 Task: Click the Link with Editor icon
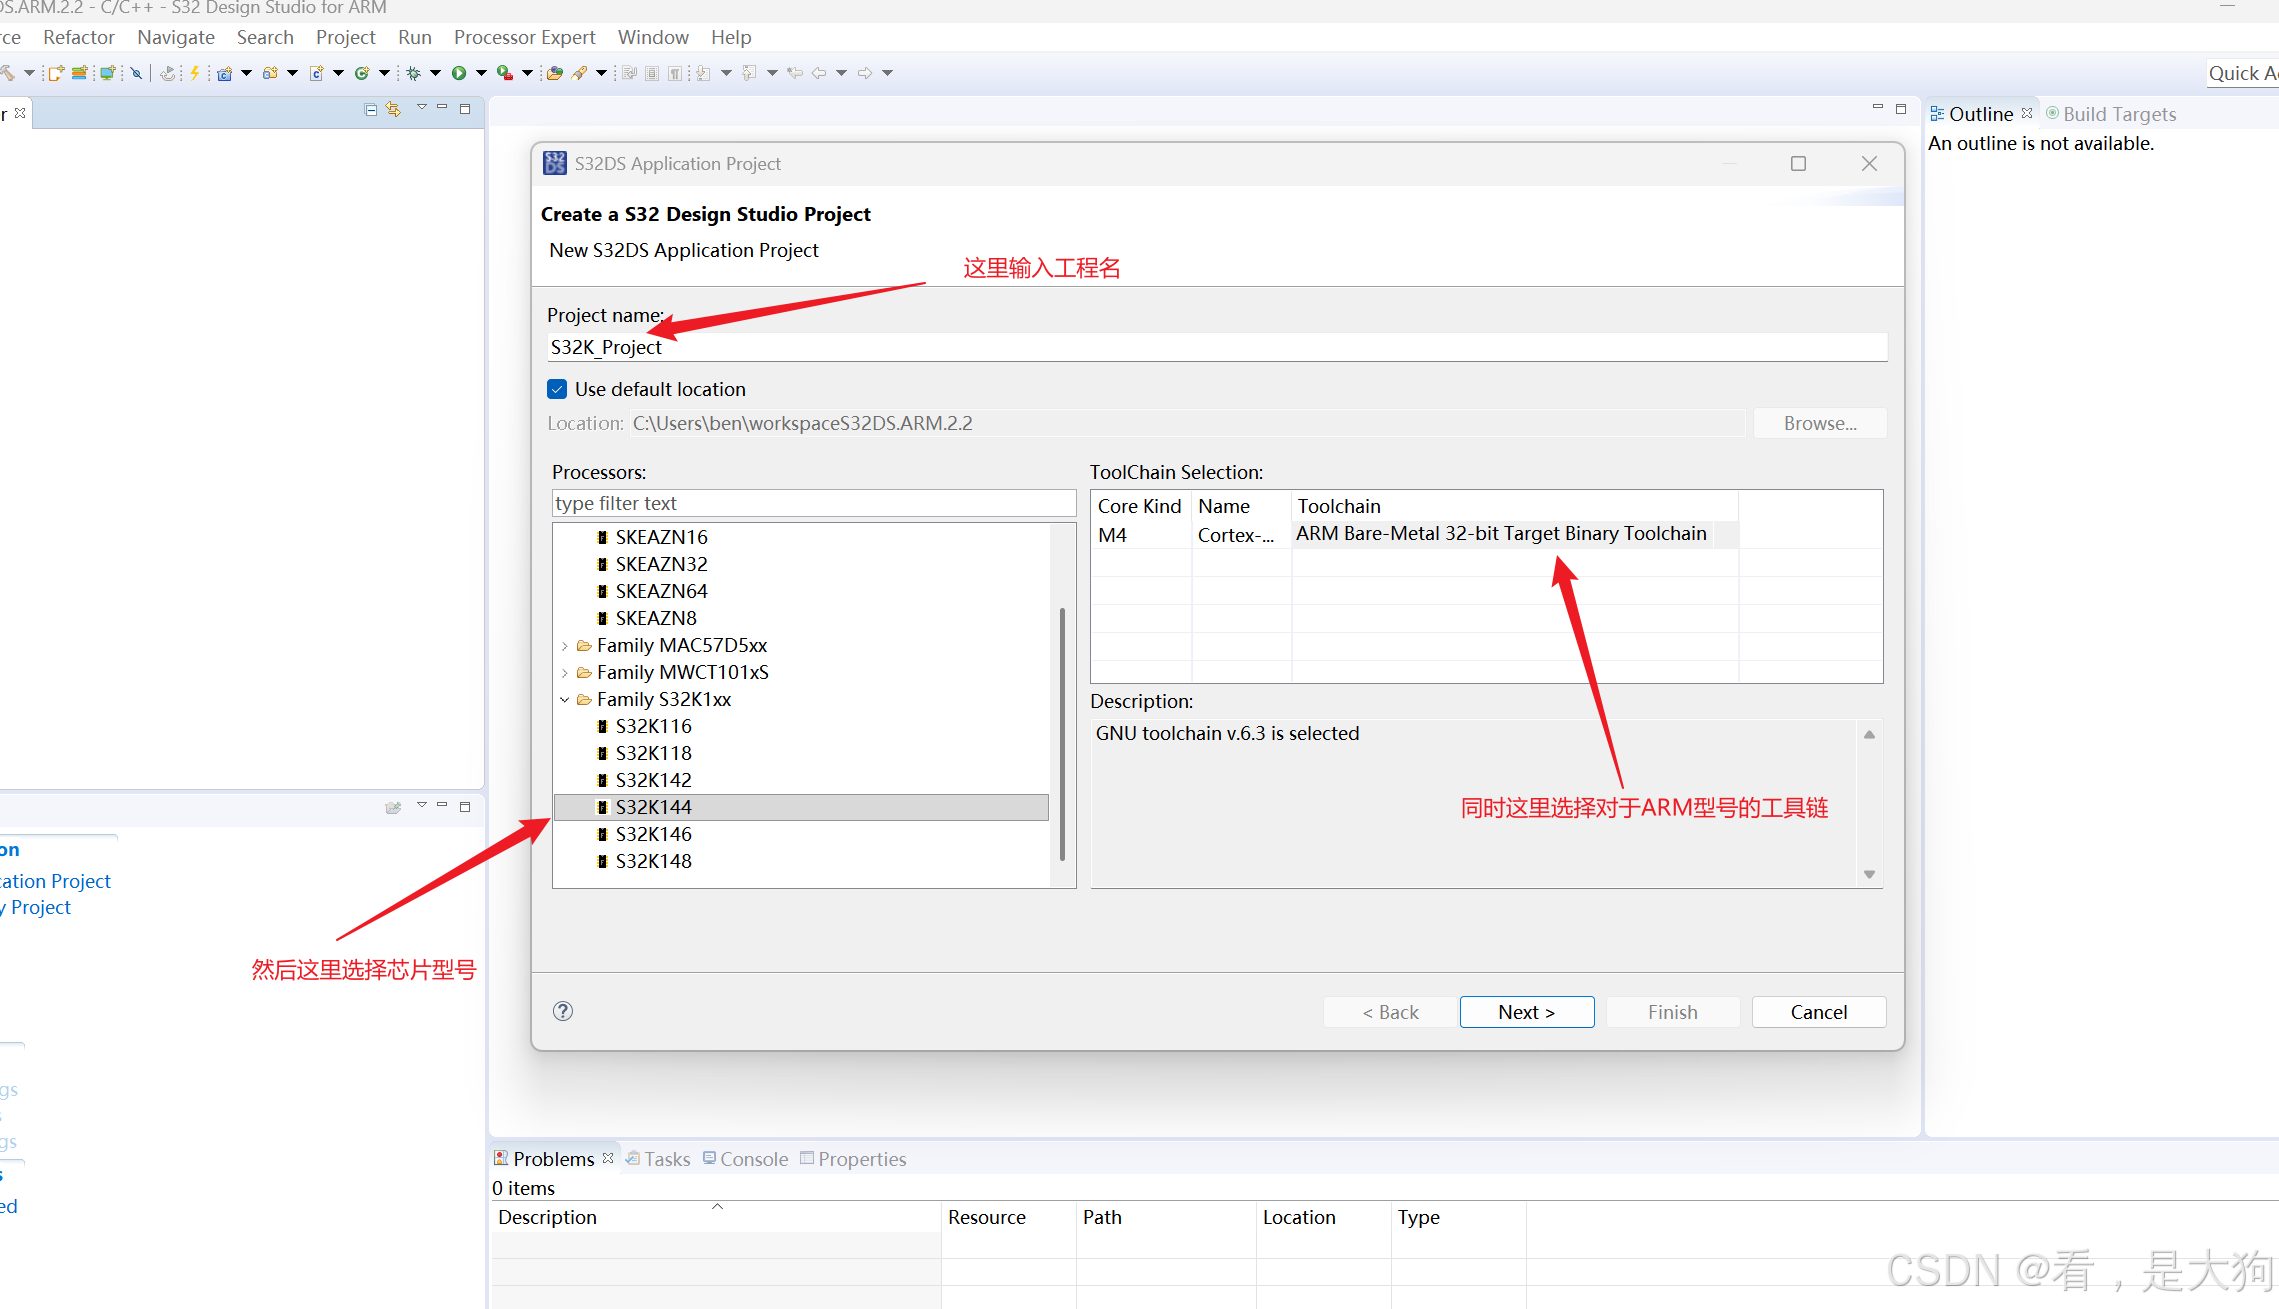tap(393, 109)
